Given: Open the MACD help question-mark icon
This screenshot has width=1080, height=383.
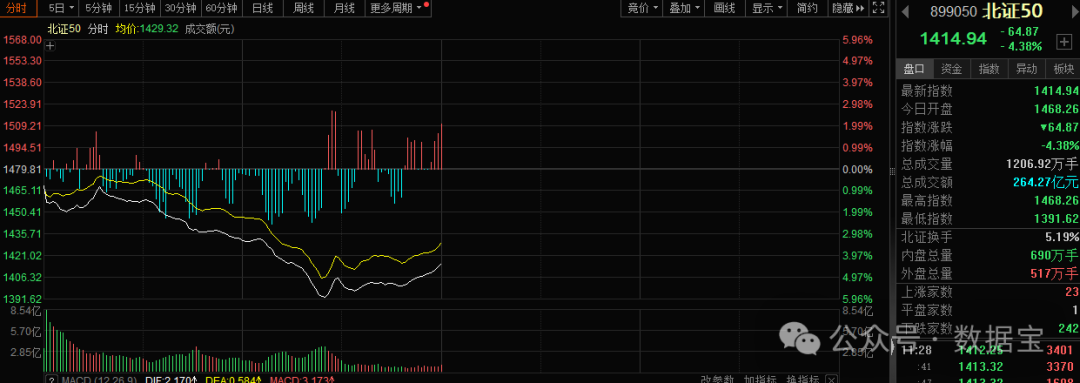Looking at the screenshot, I should pos(51,379).
